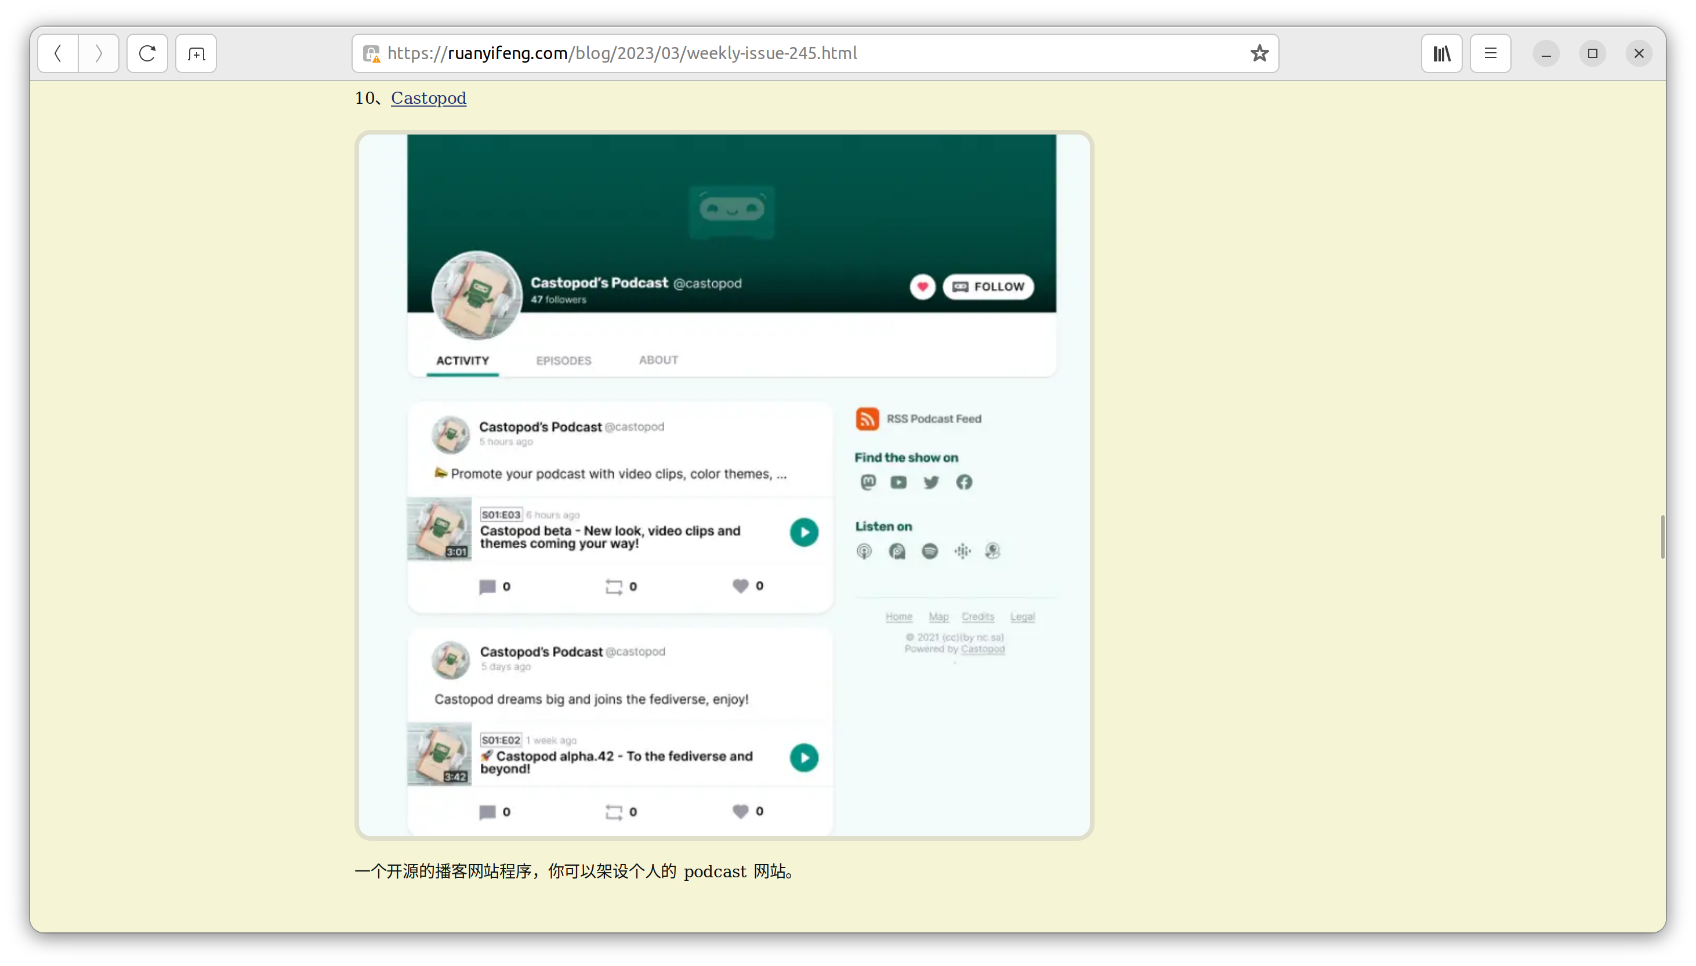Play the Castopod beta episode

pos(804,532)
